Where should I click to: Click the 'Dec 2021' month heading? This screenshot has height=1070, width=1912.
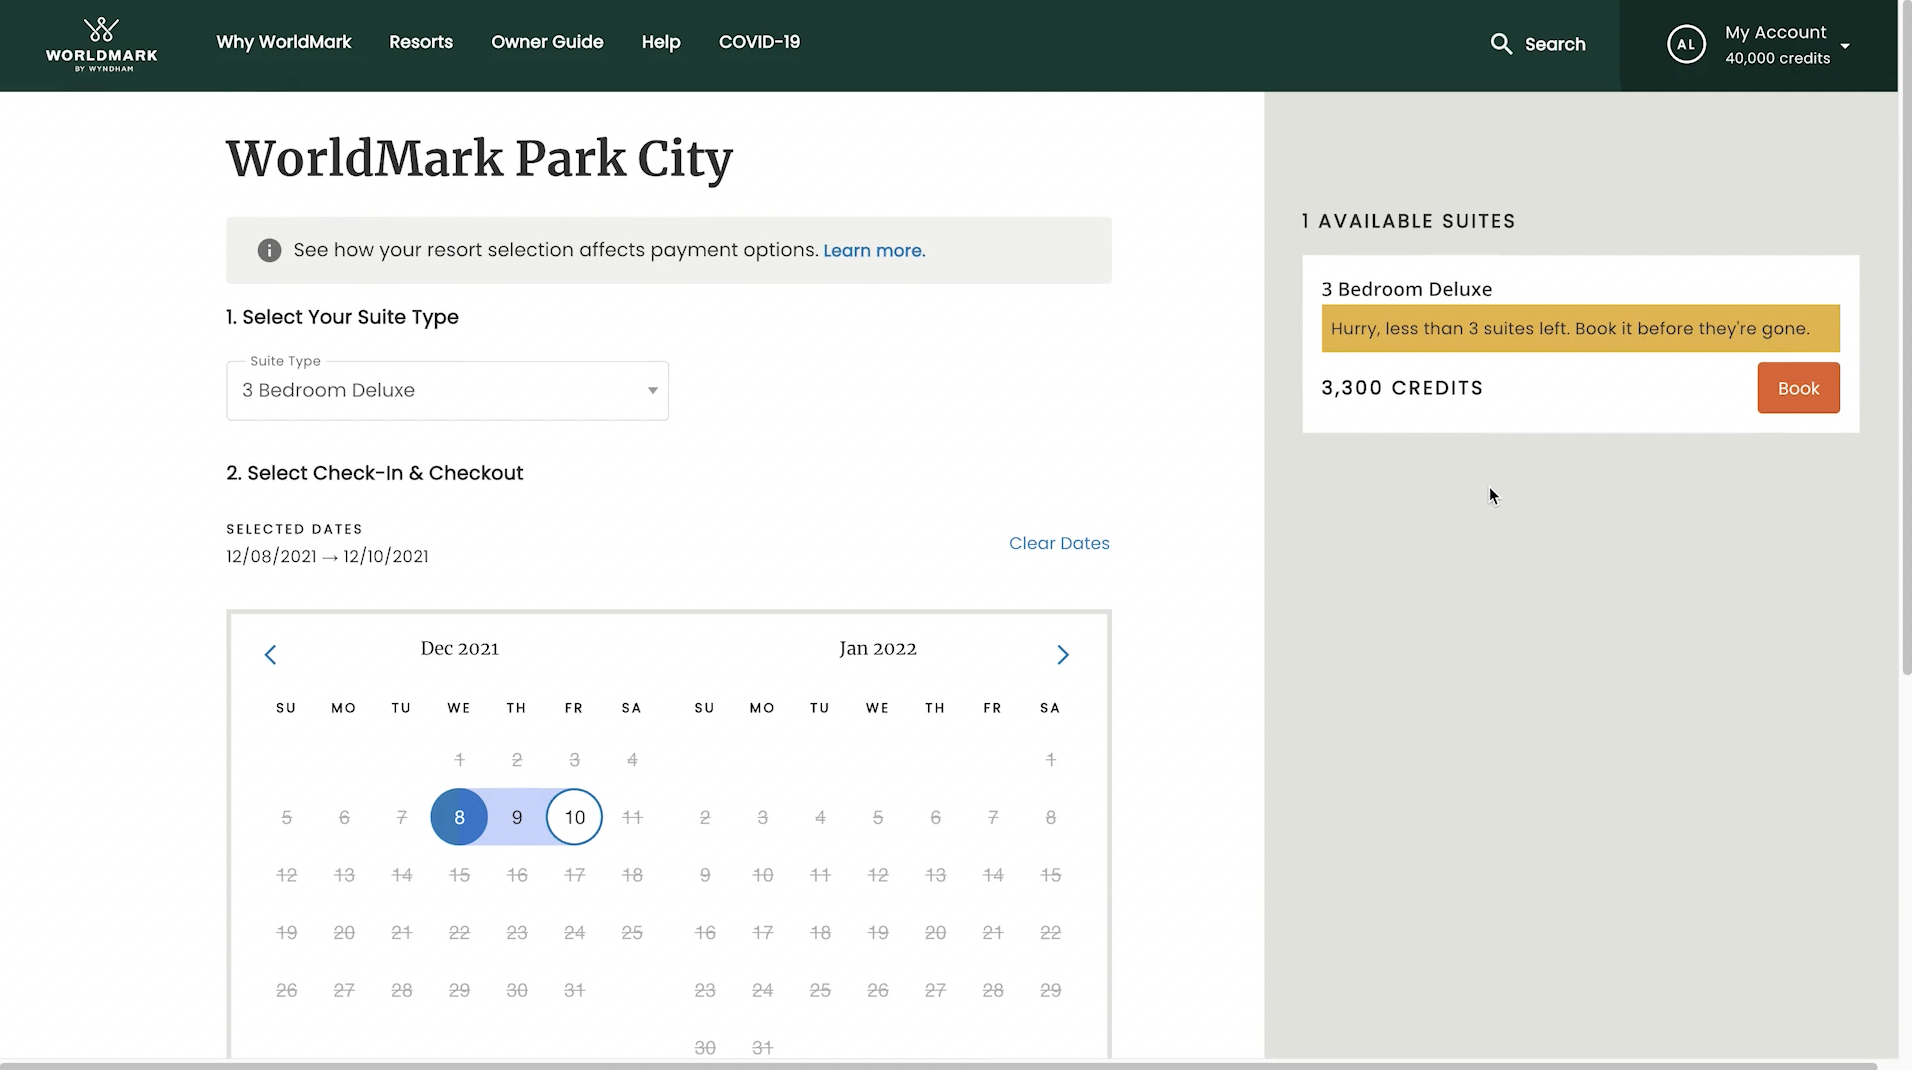pyautogui.click(x=459, y=648)
